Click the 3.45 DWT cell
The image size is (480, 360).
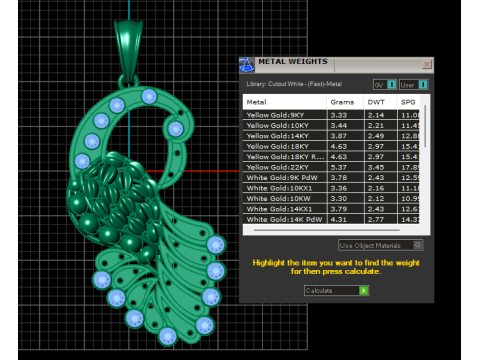(380, 167)
